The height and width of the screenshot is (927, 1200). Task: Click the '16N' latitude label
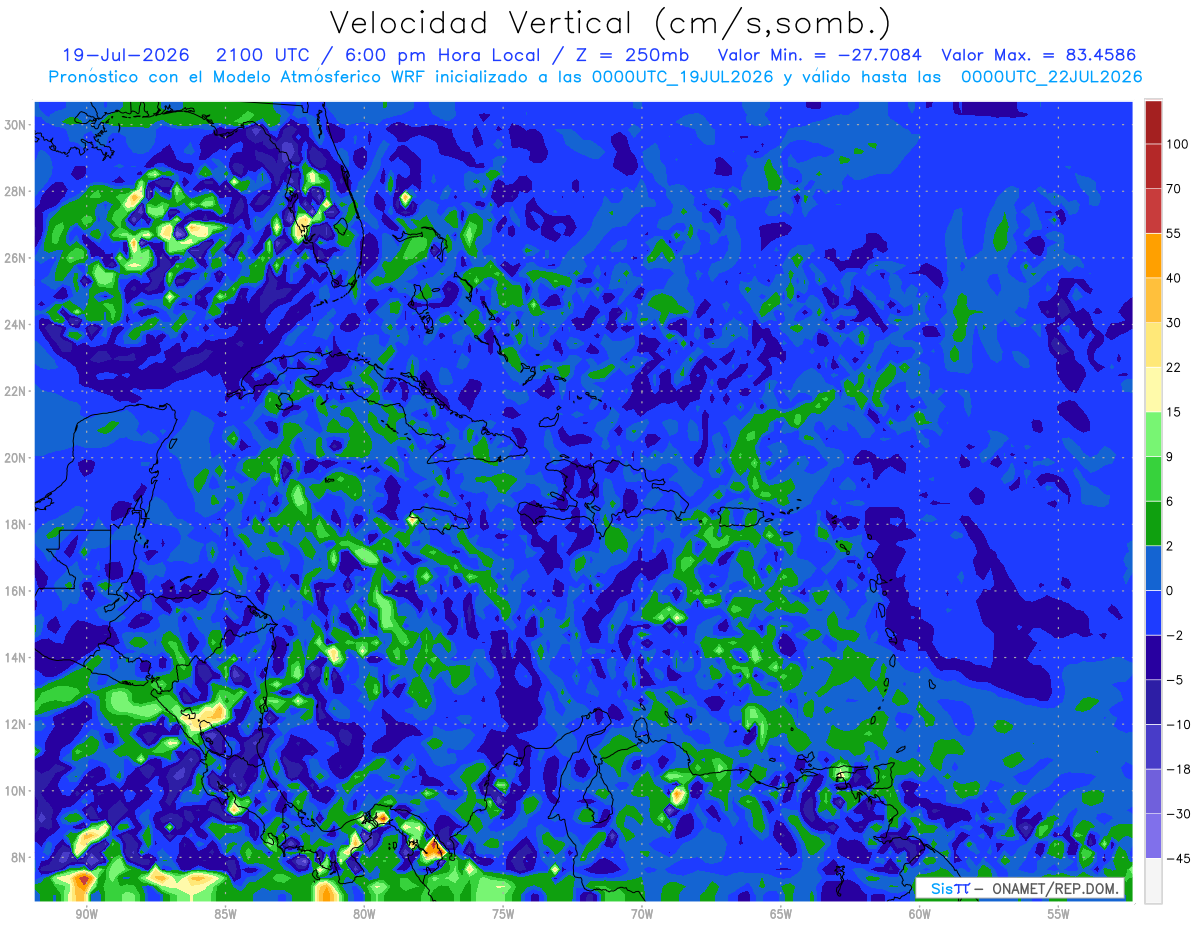pos(17,591)
